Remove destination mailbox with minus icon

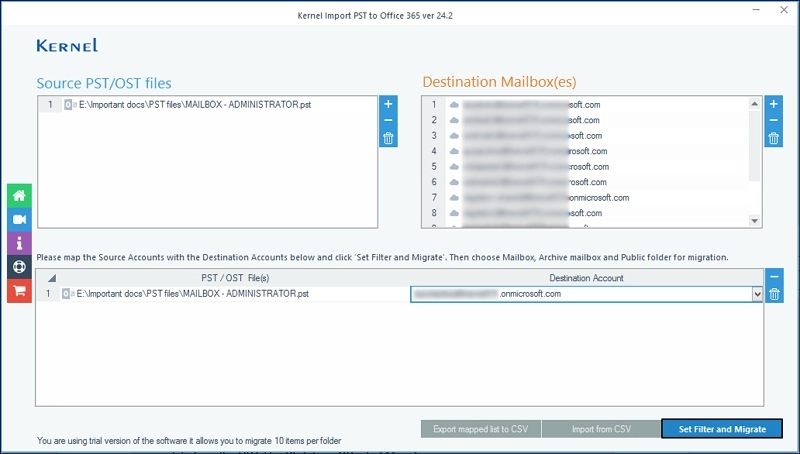pyautogui.click(x=773, y=120)
